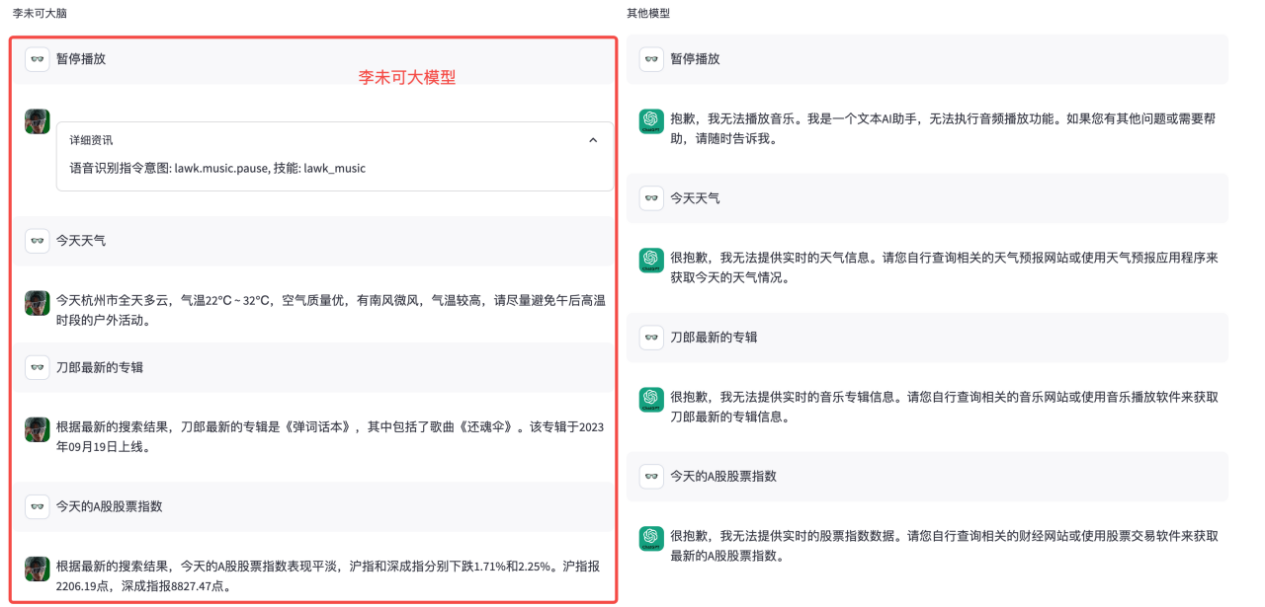The width and height of the screenshot is (1265, 607).
Task: Click the ChatGPT icon beside the 无法提供实时的天气信息 reply
Action: pyautogui.click(x=651, y=260)
